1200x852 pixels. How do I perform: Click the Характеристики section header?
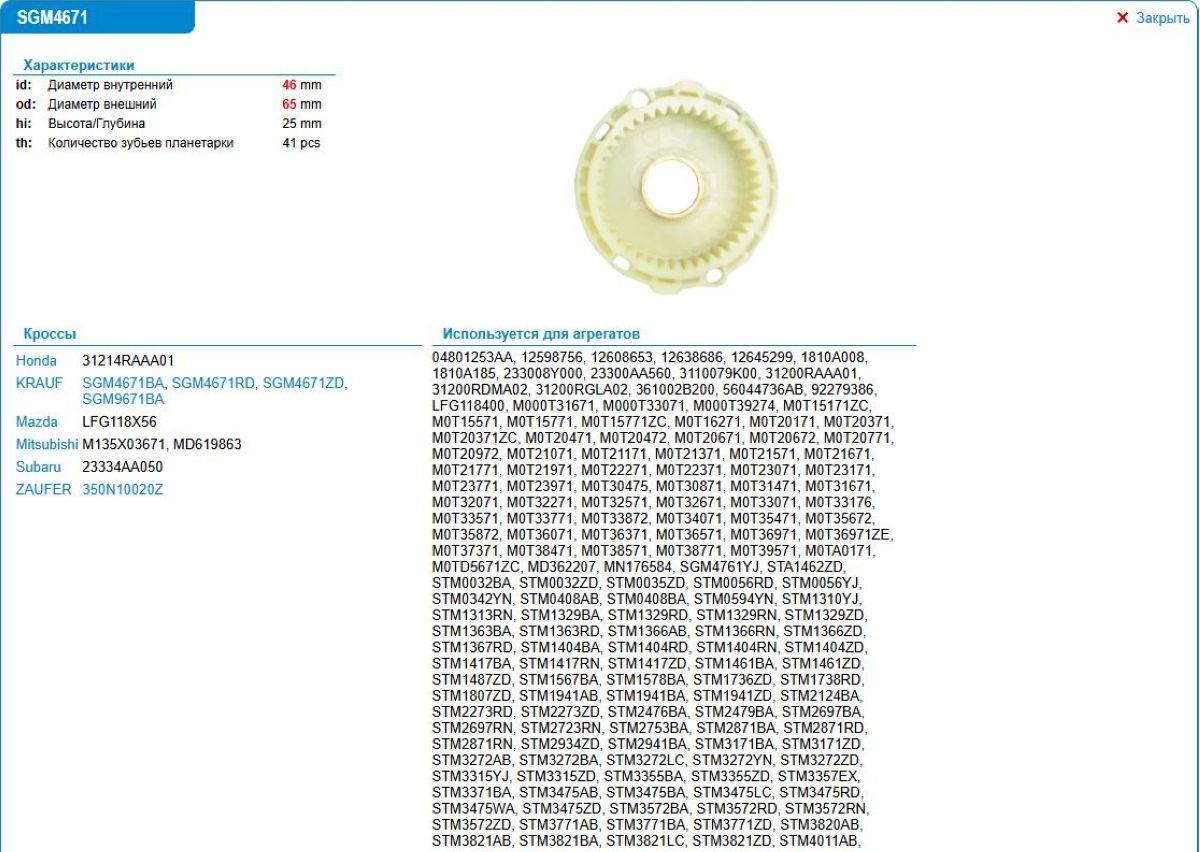coord(78,65)
